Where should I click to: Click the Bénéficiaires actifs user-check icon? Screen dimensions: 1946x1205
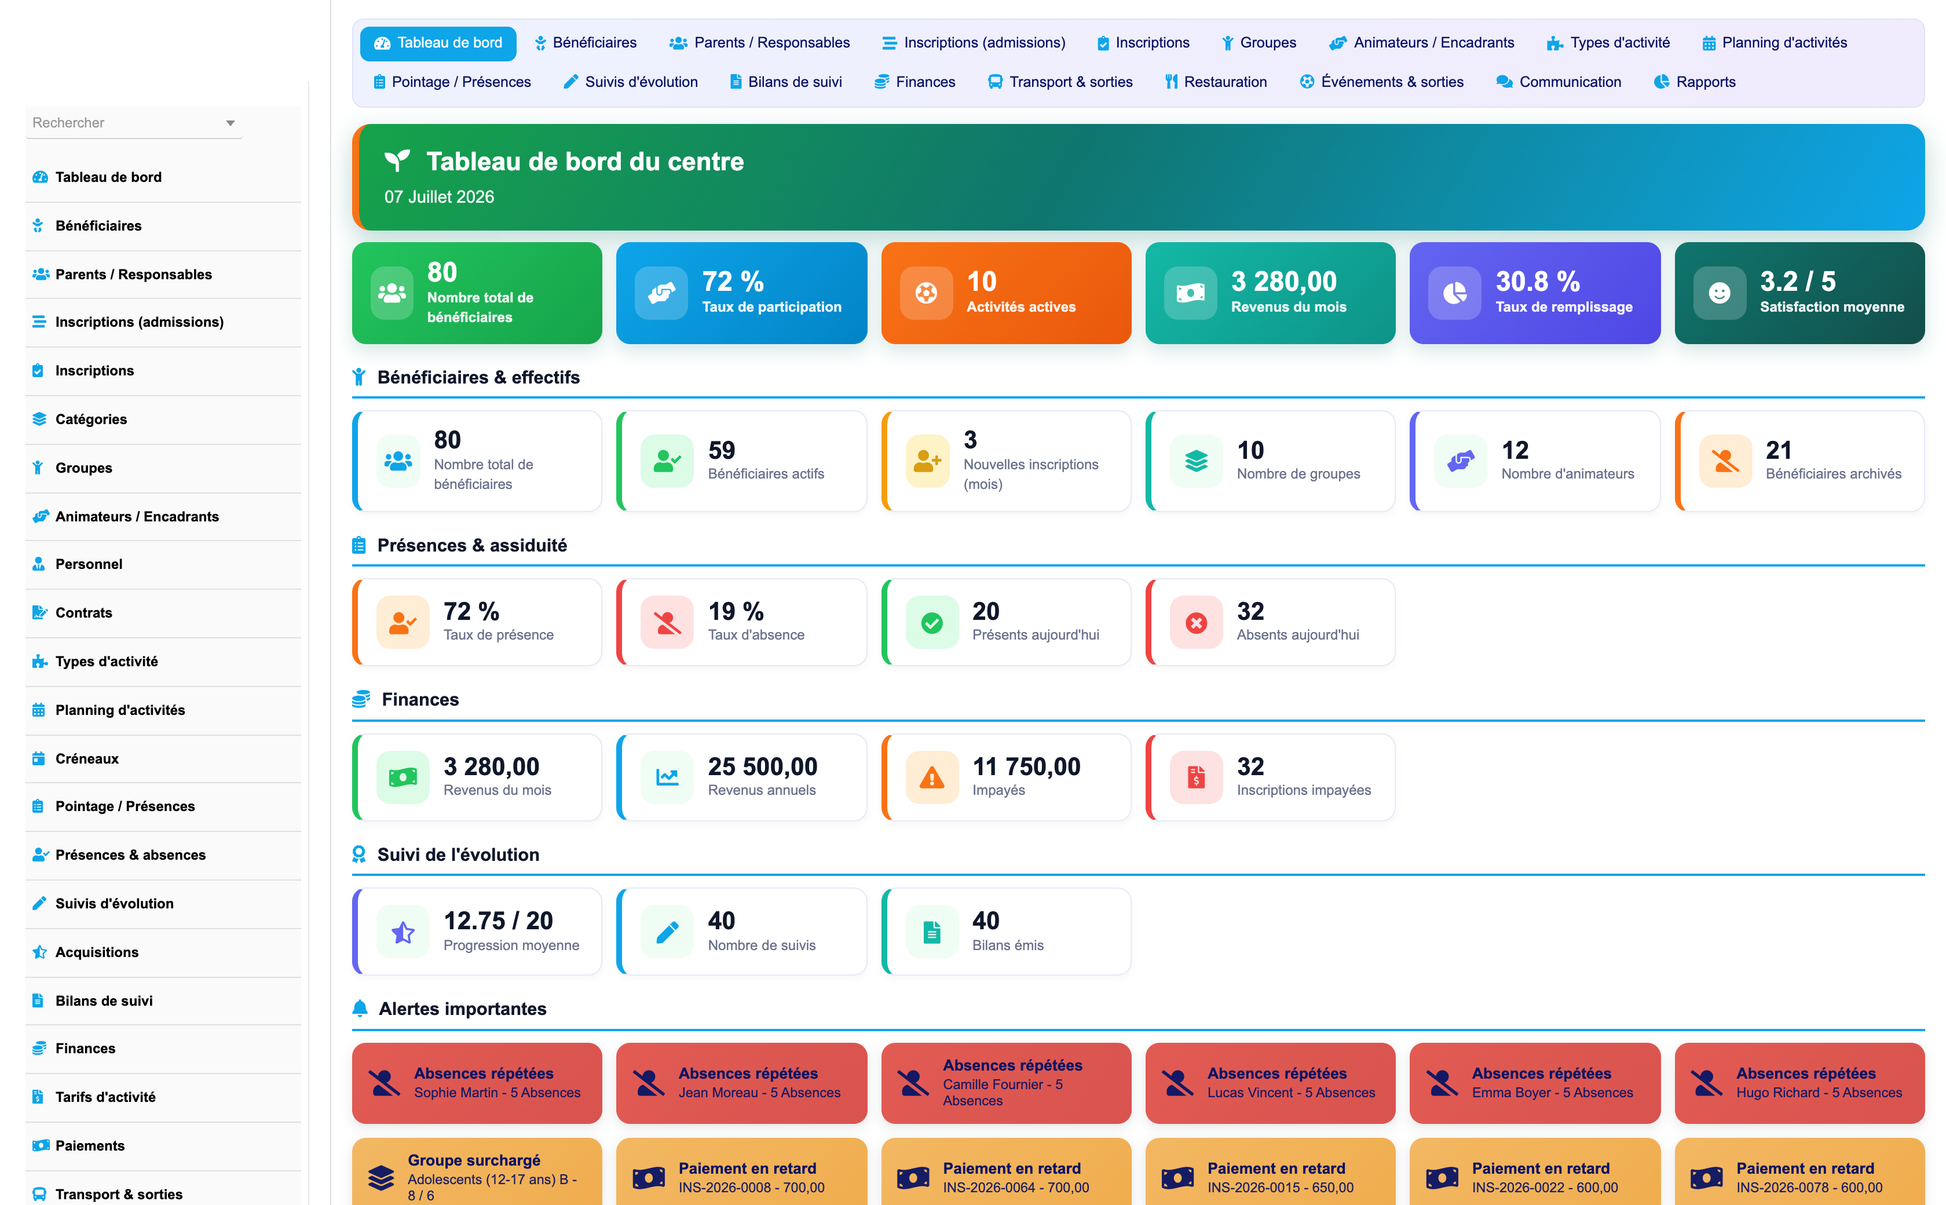click(667, 461)
